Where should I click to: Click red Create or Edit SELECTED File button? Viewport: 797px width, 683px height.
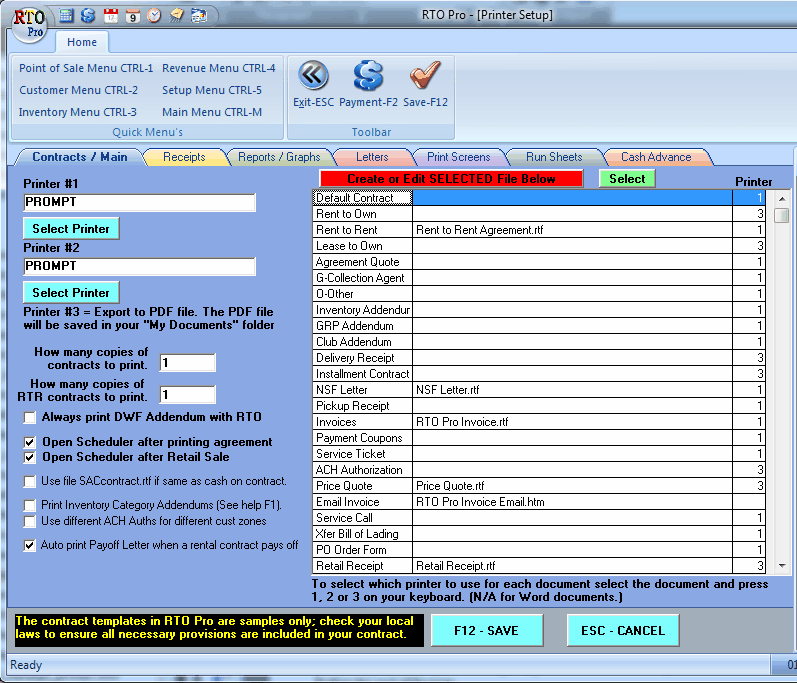click(x=450, y=179)
